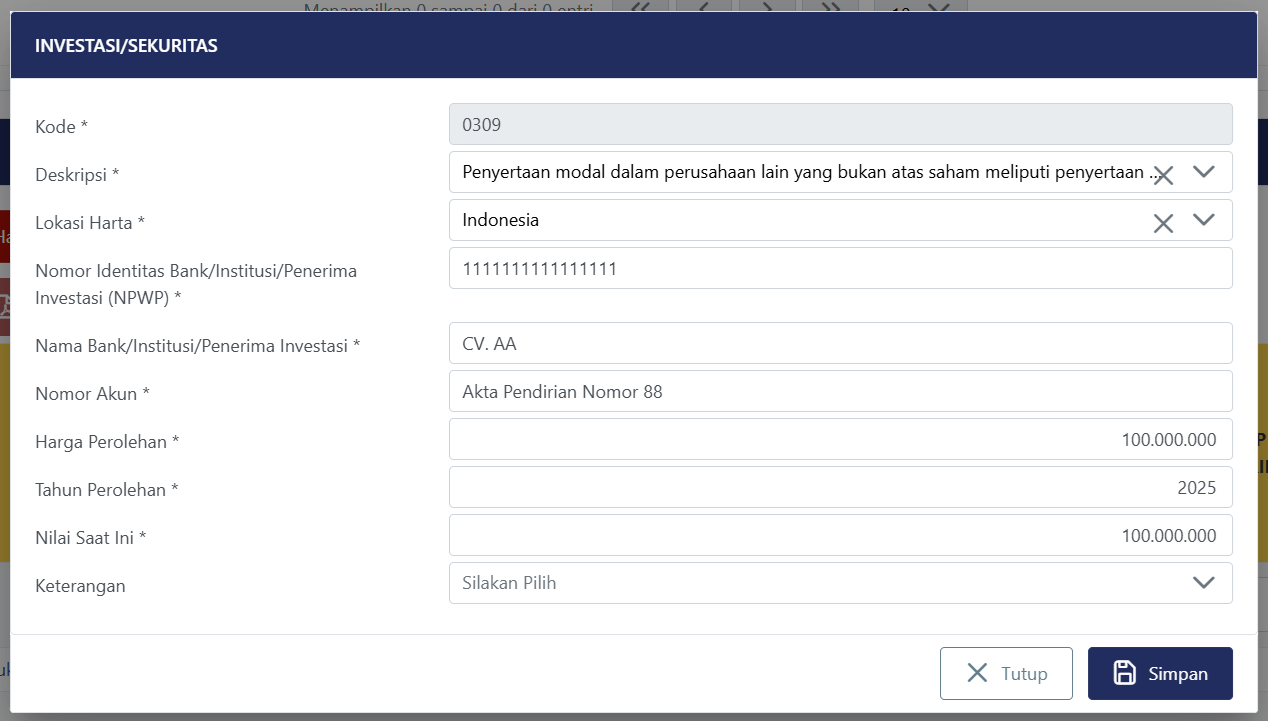Viewport: 1268px width, 721px height.
Task: Clear the Deskripsi selection with X
Action: [x=1162, y=175]
